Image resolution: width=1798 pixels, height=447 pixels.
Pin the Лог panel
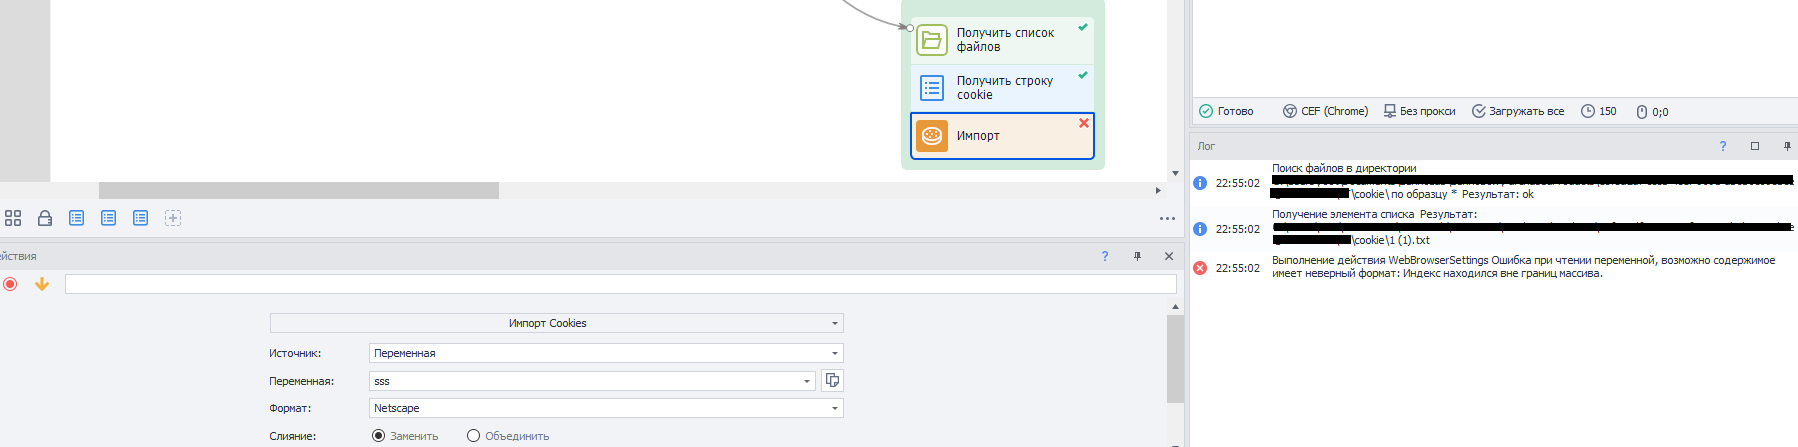click(x=1787, y=146)
